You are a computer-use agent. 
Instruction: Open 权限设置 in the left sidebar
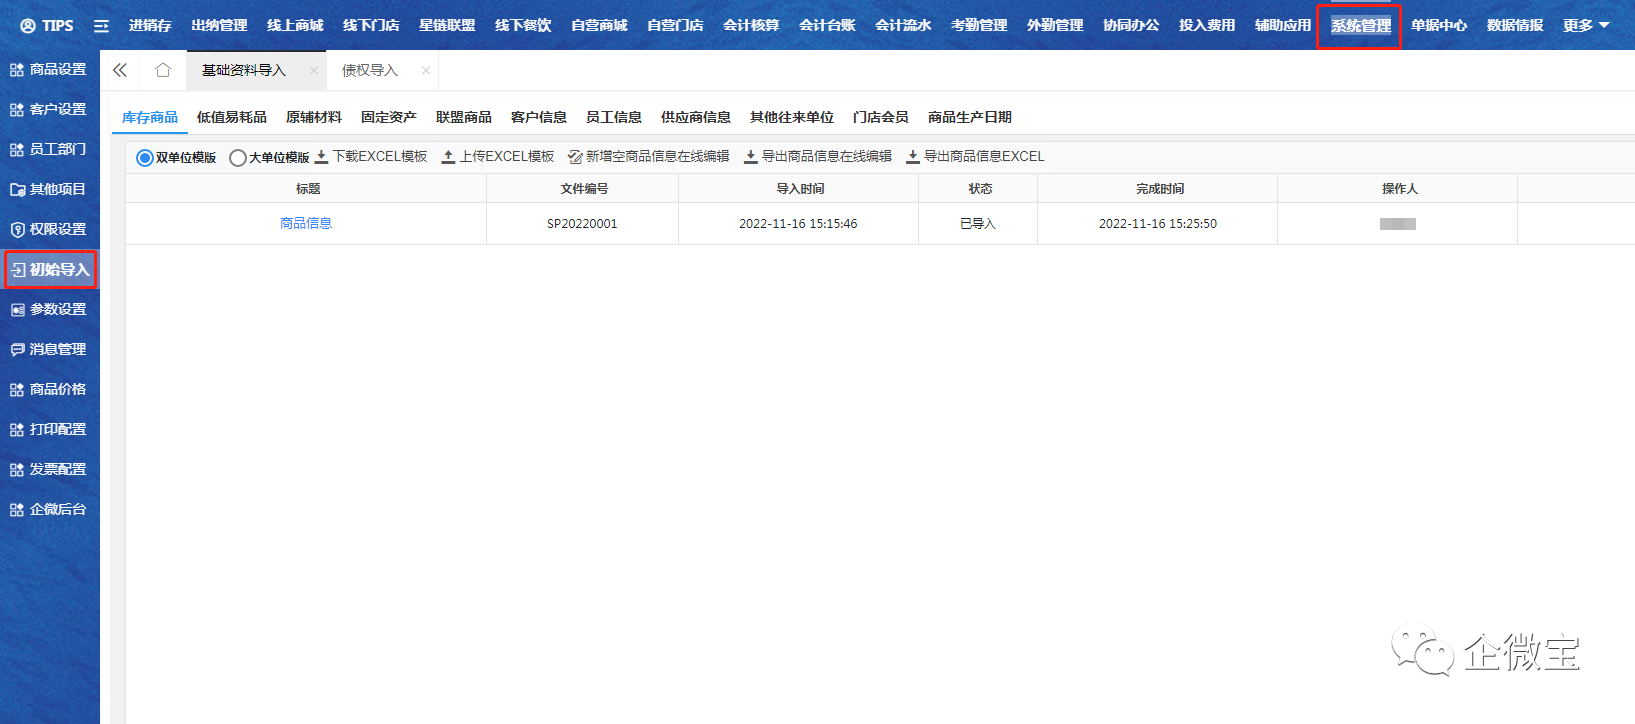[49, 229]
